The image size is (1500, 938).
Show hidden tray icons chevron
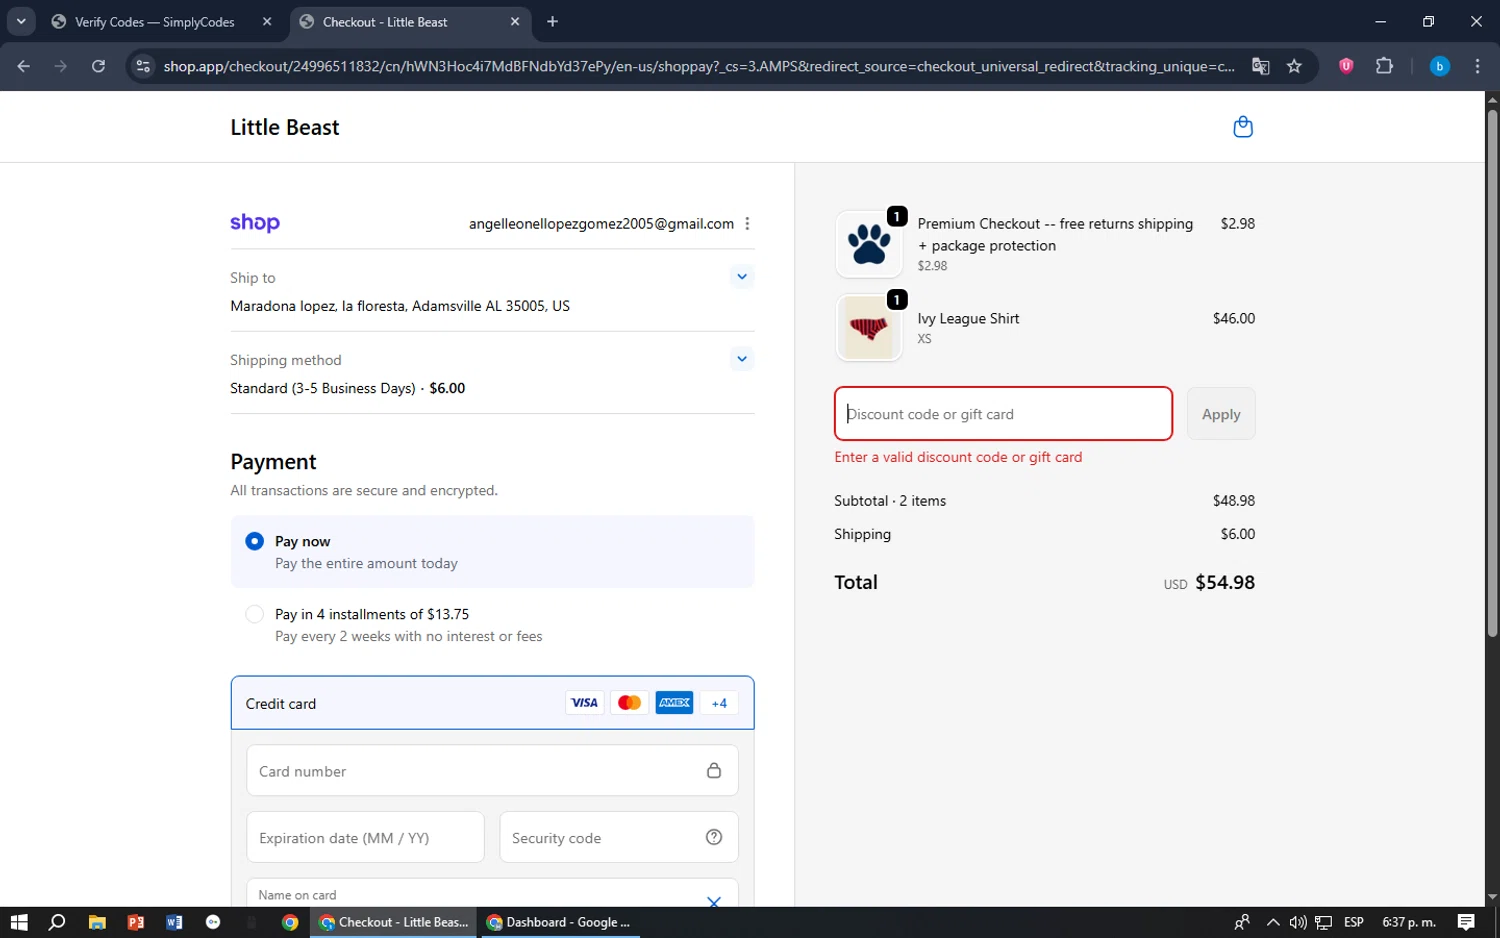pyautogui.click(x=1272, y=922)
